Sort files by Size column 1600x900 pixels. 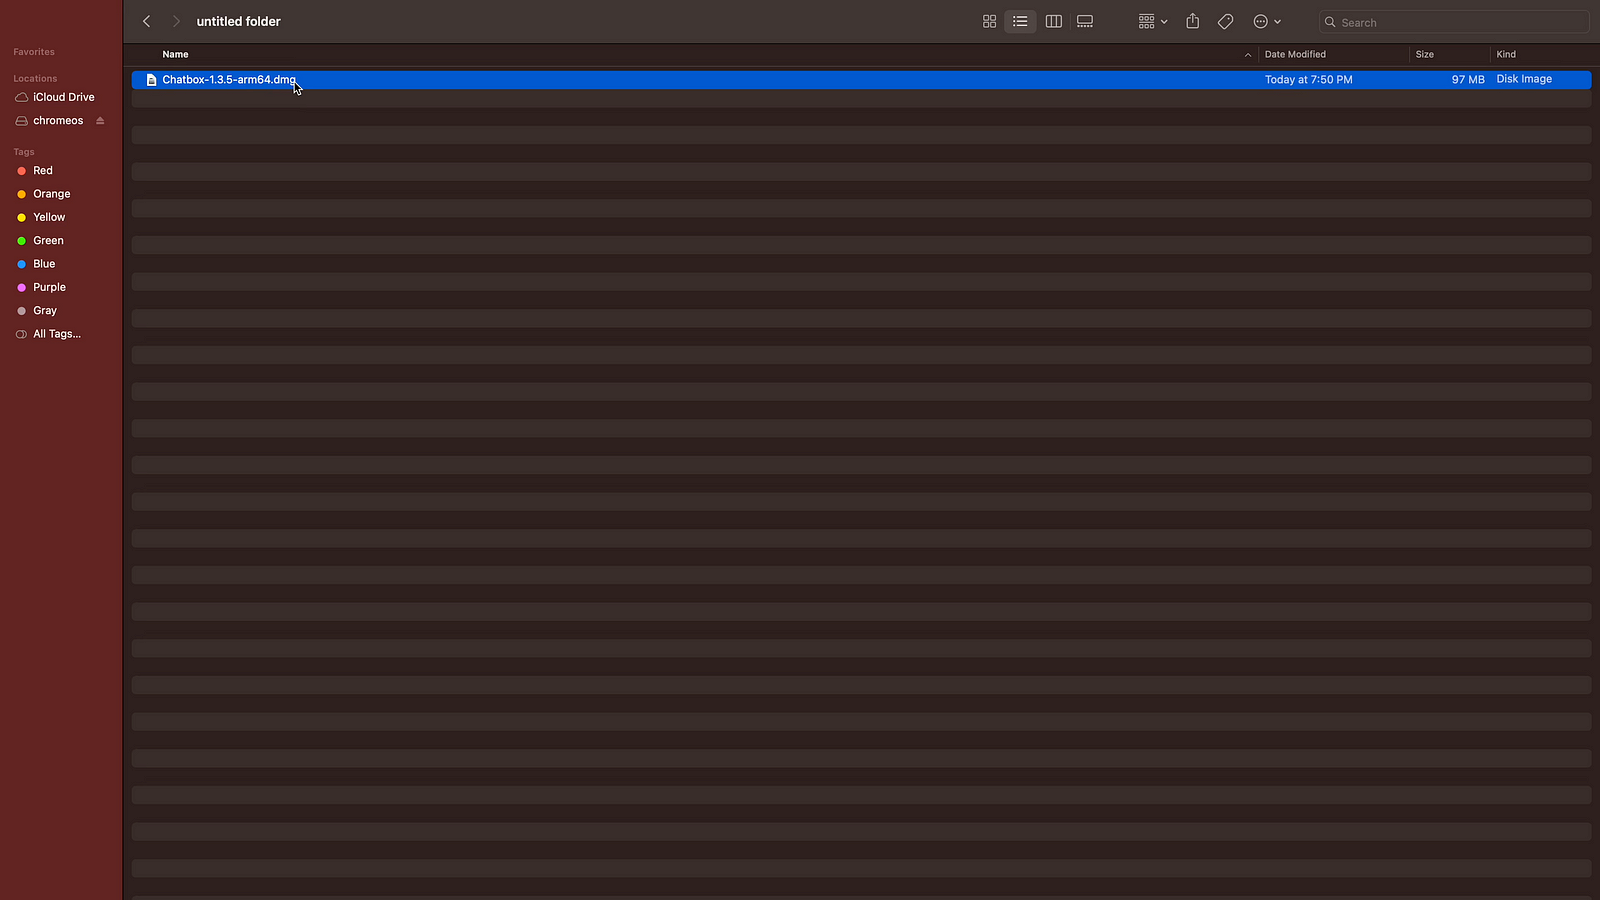(1424, 54)
